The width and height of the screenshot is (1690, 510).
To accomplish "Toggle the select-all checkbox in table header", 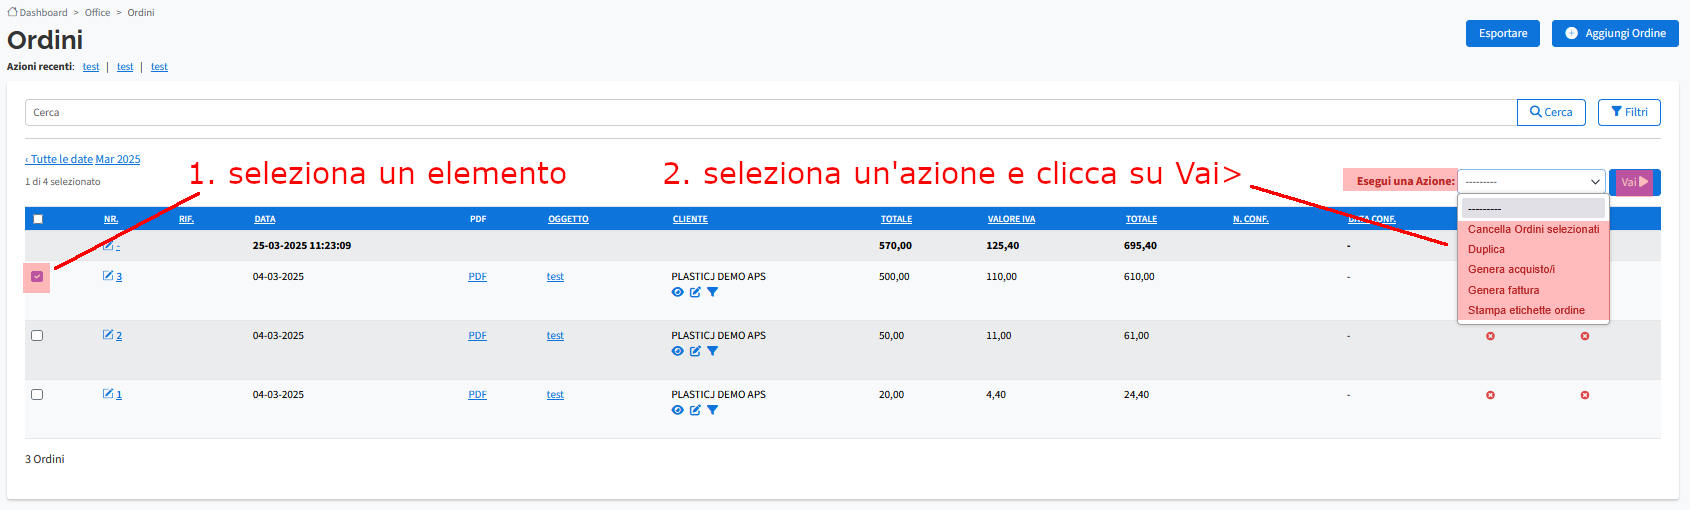I will tap(38, 219).
